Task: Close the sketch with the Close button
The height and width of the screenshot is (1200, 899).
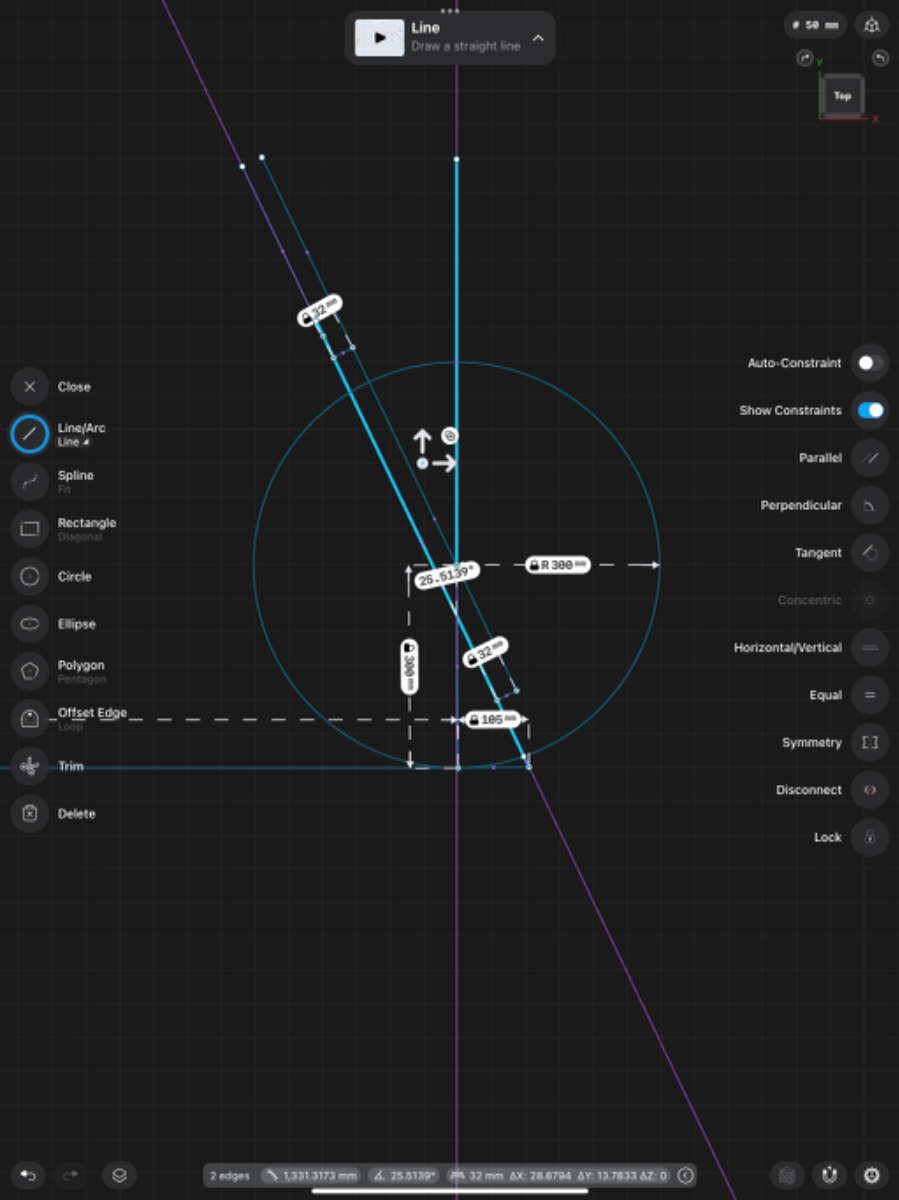Action: tap(30, 387)
